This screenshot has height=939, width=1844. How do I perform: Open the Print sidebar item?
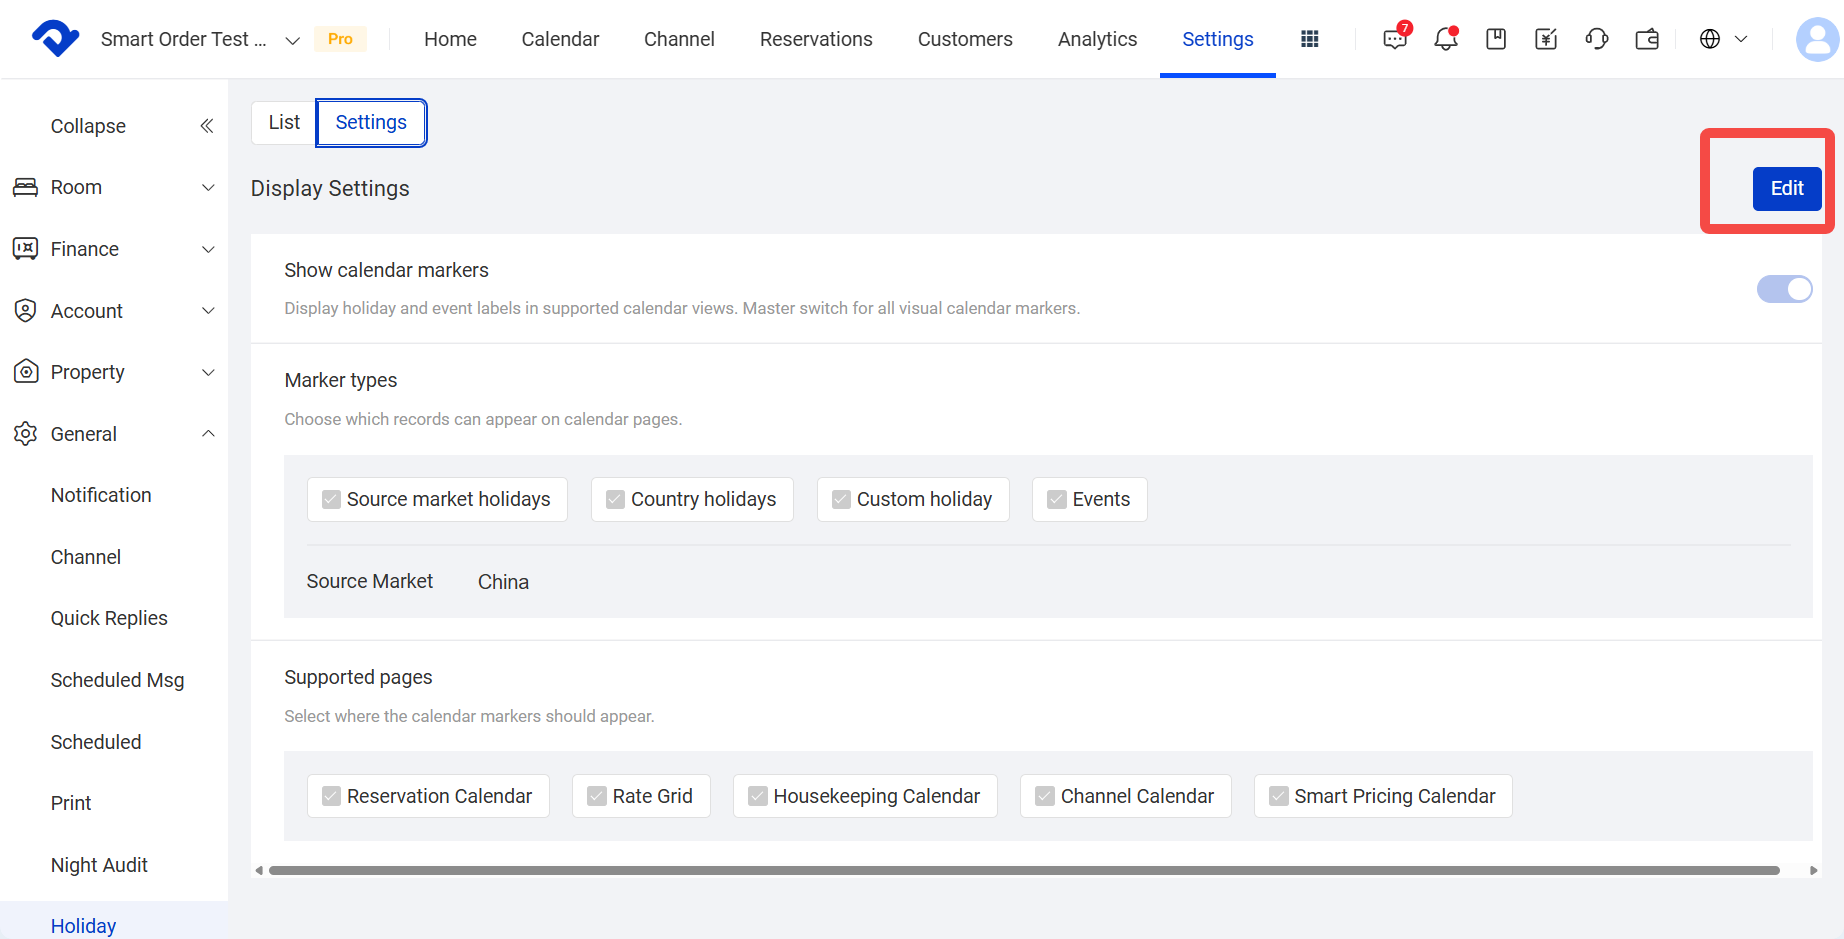71,803
